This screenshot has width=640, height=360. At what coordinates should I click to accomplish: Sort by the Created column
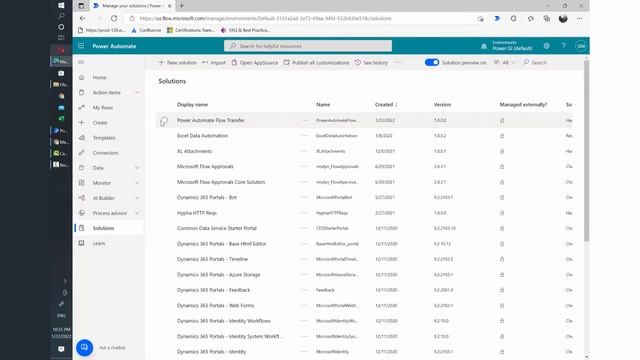click(386, 105)
